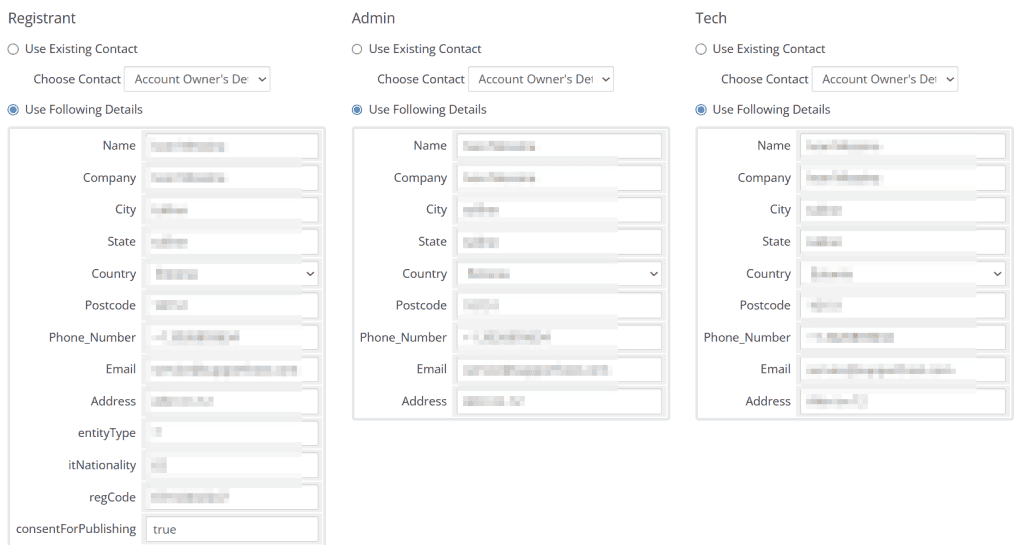Click consentForPublishing field containing true
The image size is (1024, 545).
click(x=232, y=529)
